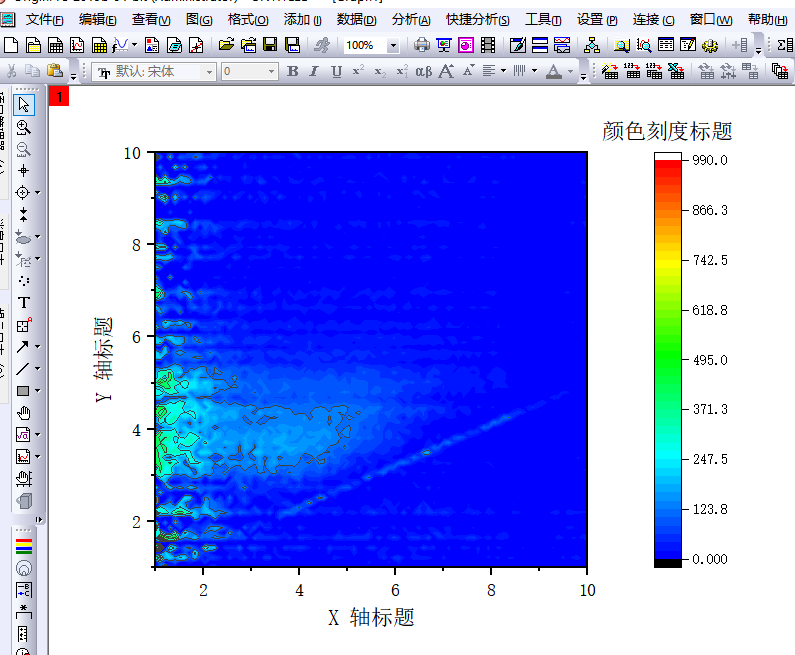Click the Slide Show presentation icon

444,45
